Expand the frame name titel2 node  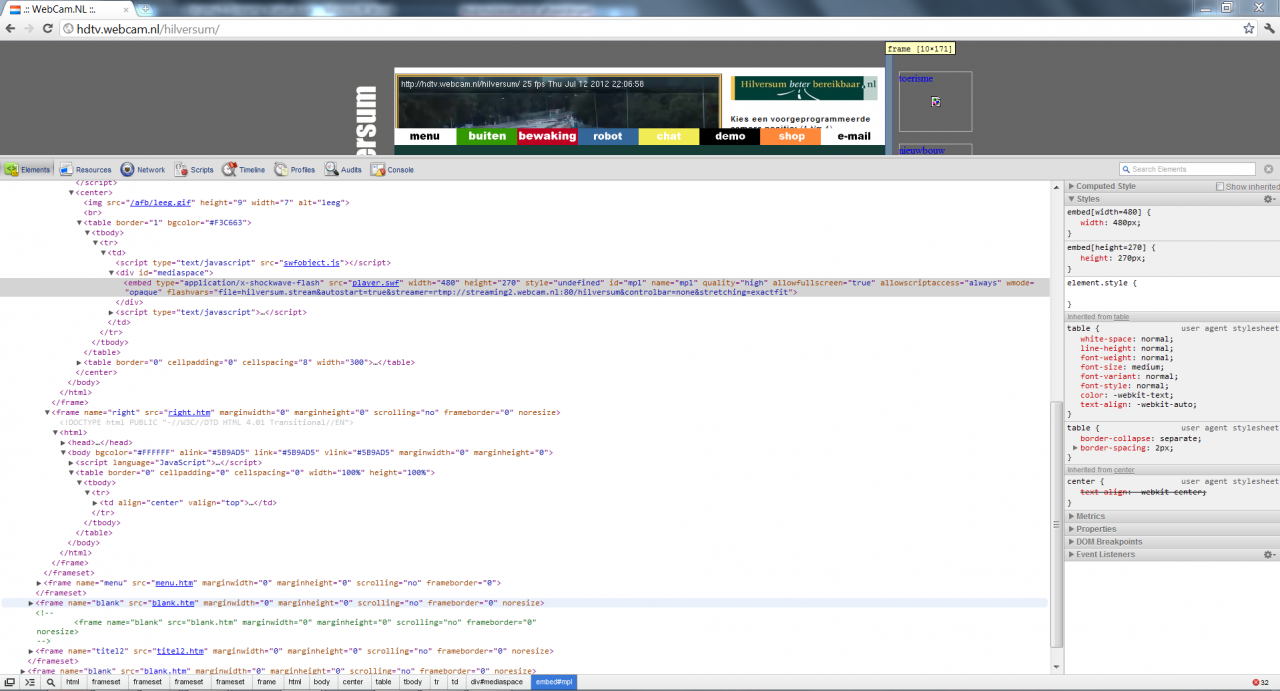(32, 651)
